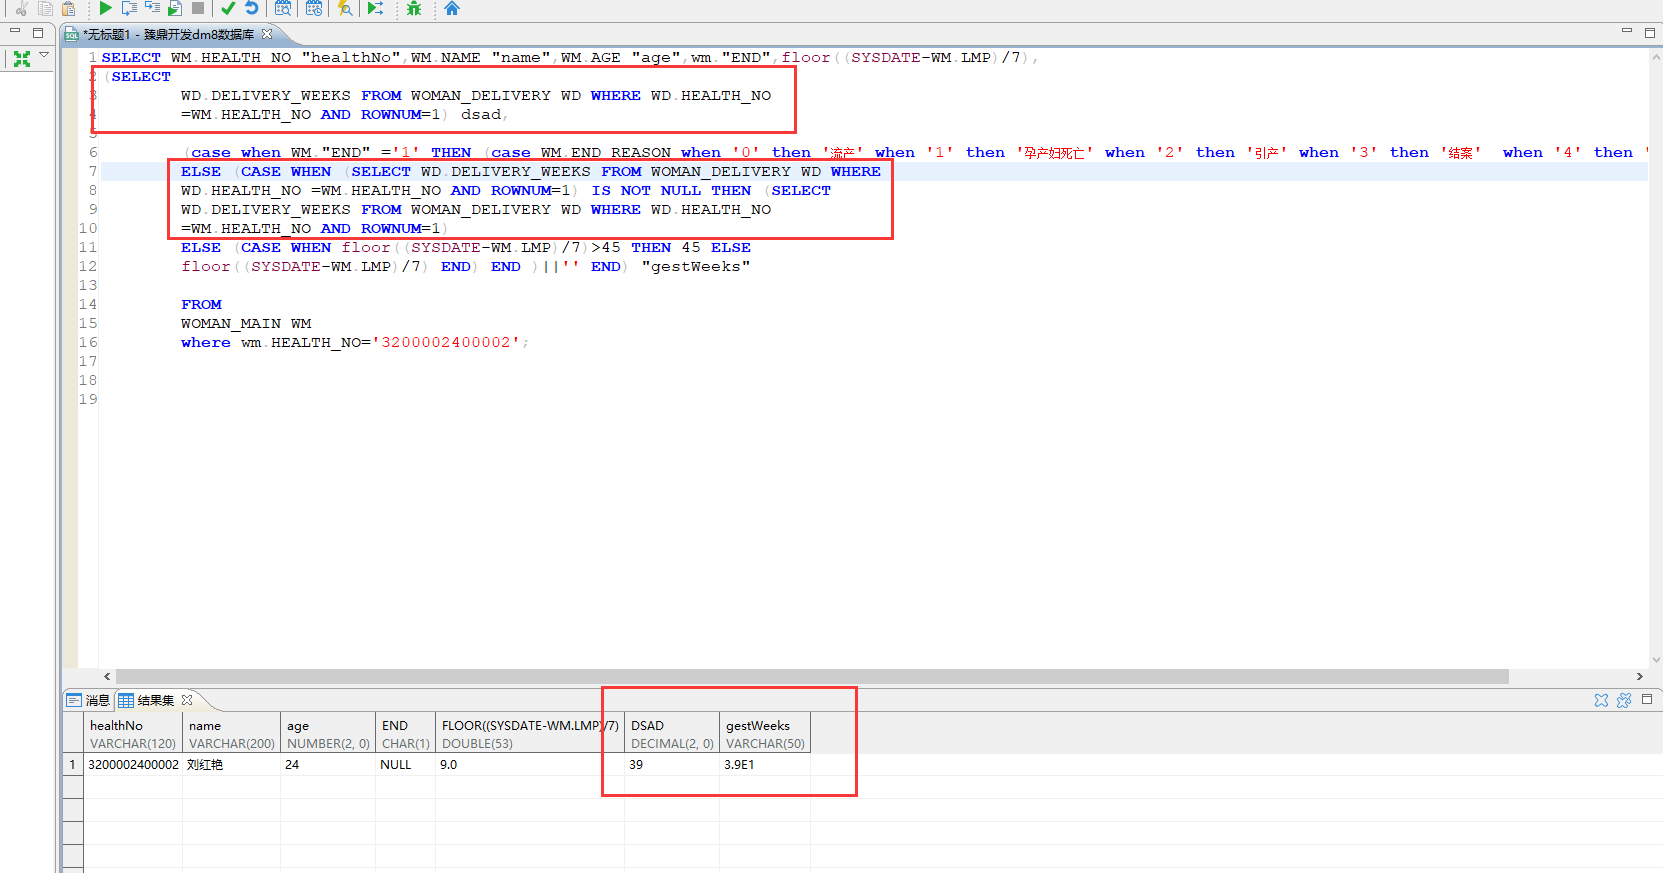Switch to the 消息 messages tab
The image size is (1663, 873).
[88, 700]
